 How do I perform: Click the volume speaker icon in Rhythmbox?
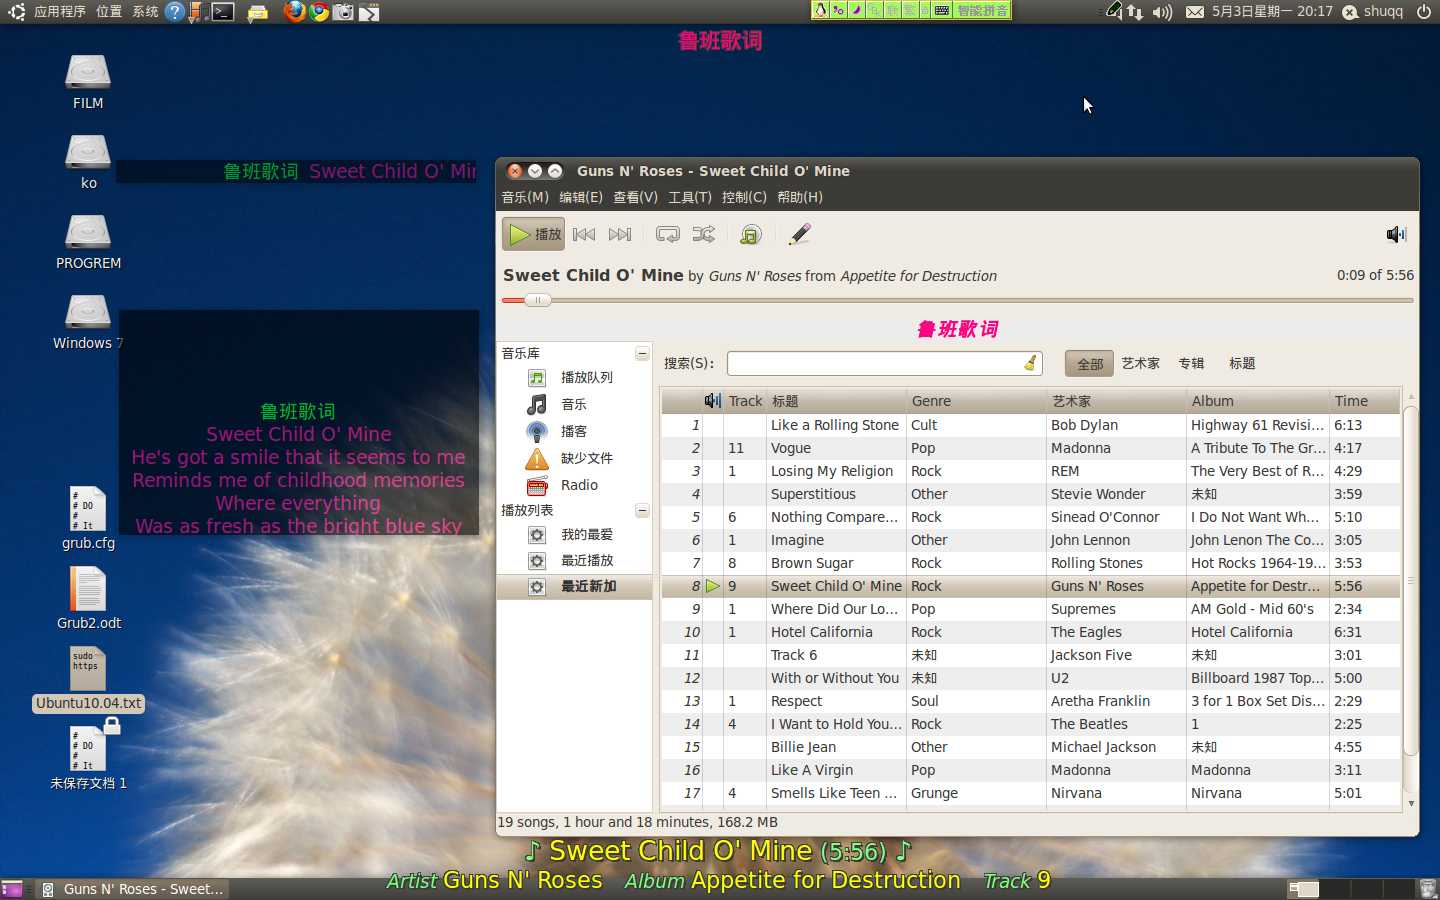1396,234
